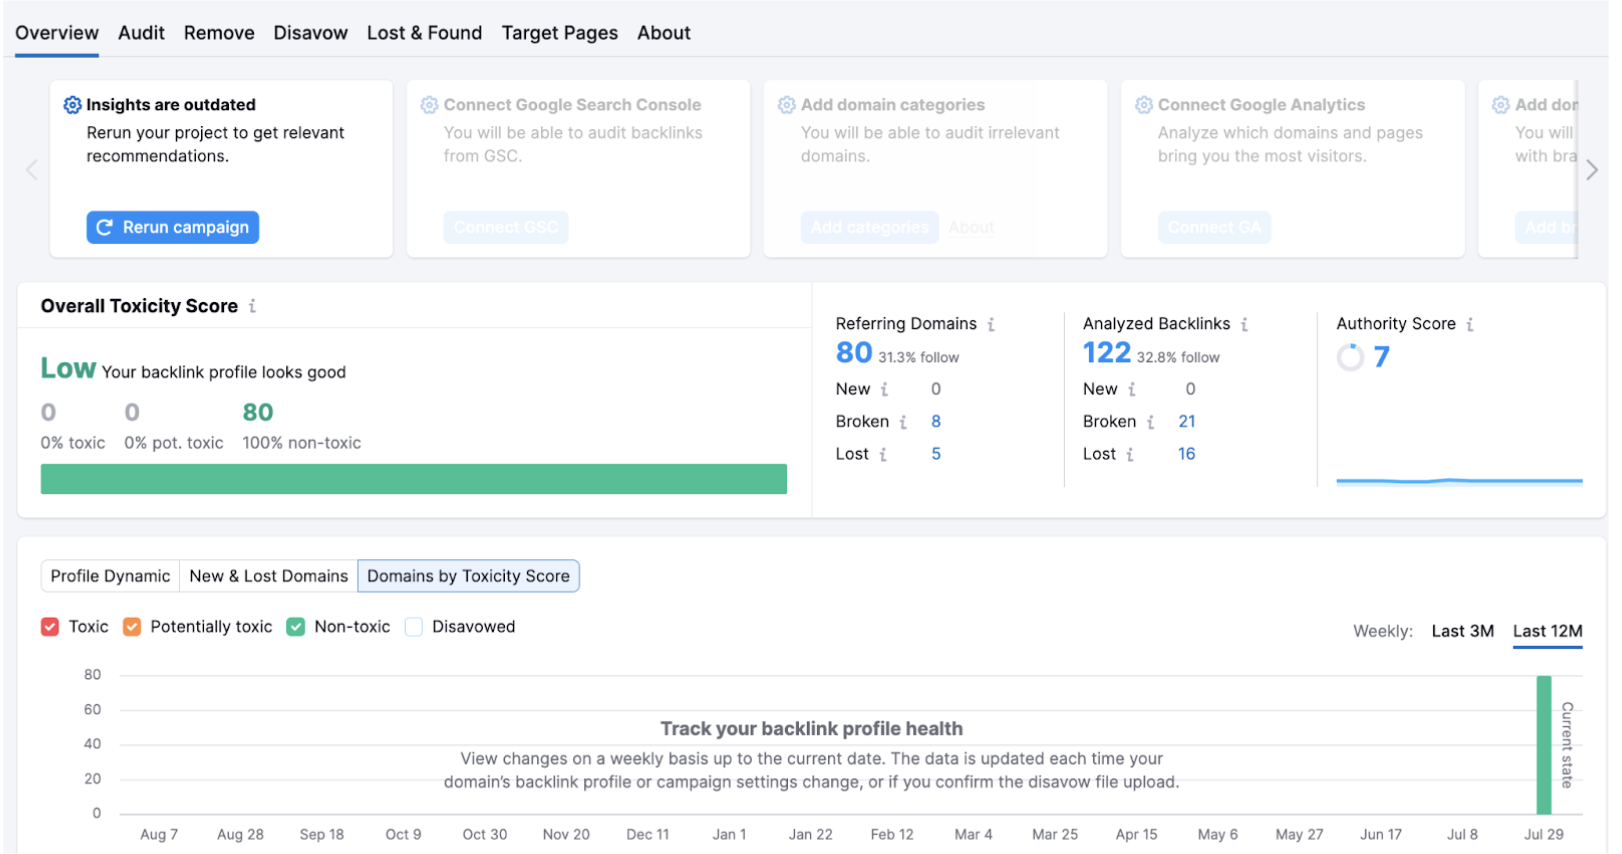Disable the Non-toxic checkbox
This screenshot has height=854, width=1622.
pos(296,627)
